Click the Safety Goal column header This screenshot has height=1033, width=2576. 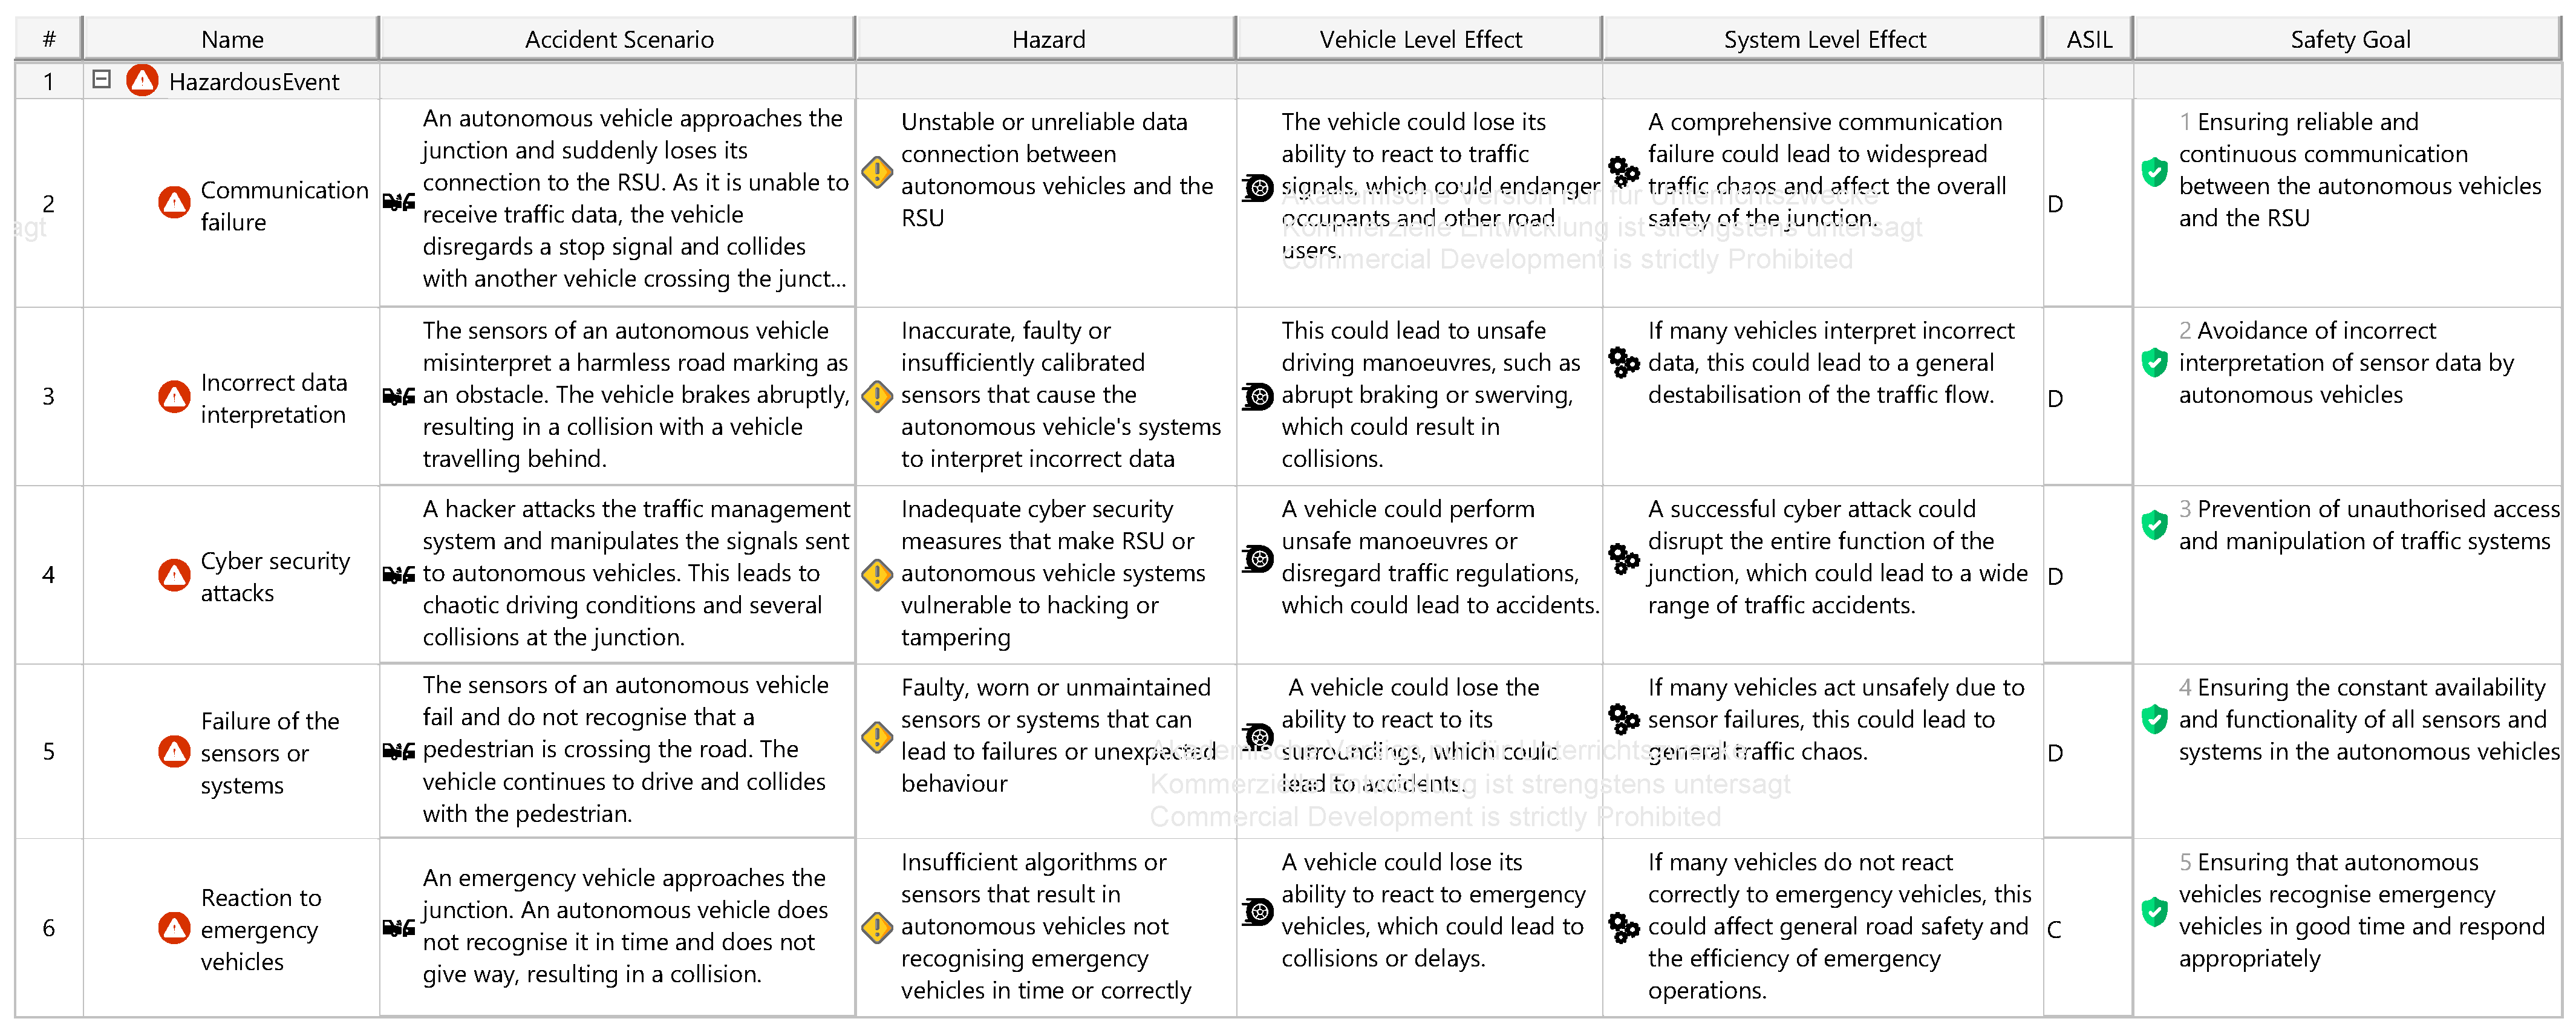pos(2350,39)
